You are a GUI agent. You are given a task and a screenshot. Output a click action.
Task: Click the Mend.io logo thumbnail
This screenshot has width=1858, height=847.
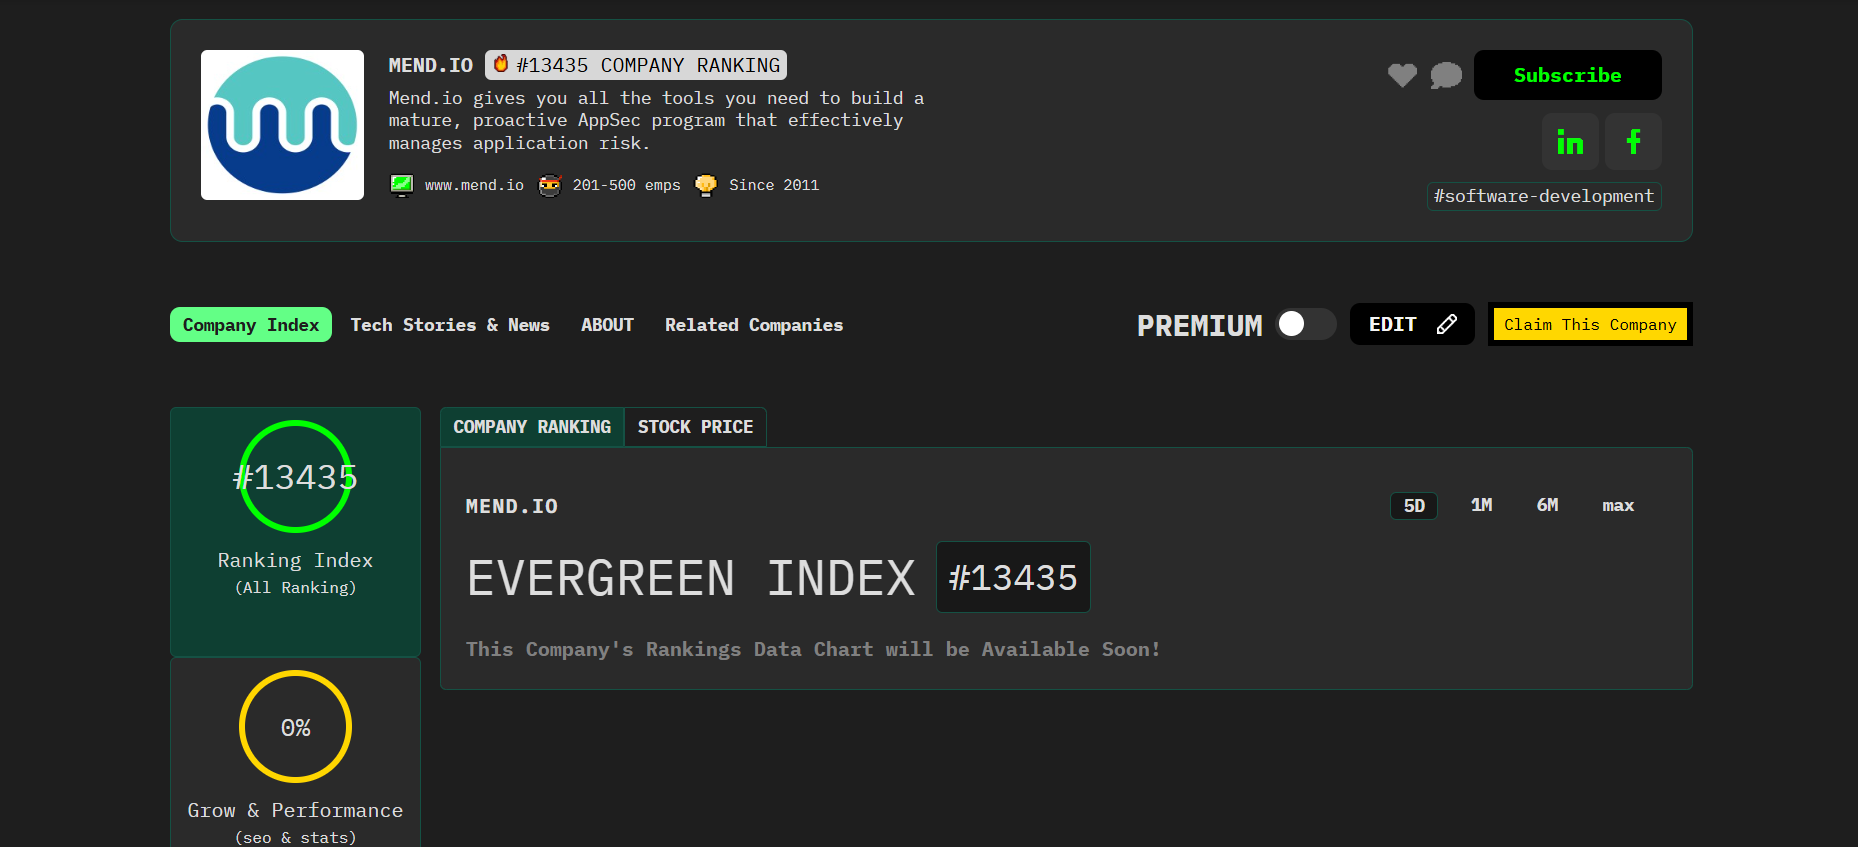coord(282,125)
